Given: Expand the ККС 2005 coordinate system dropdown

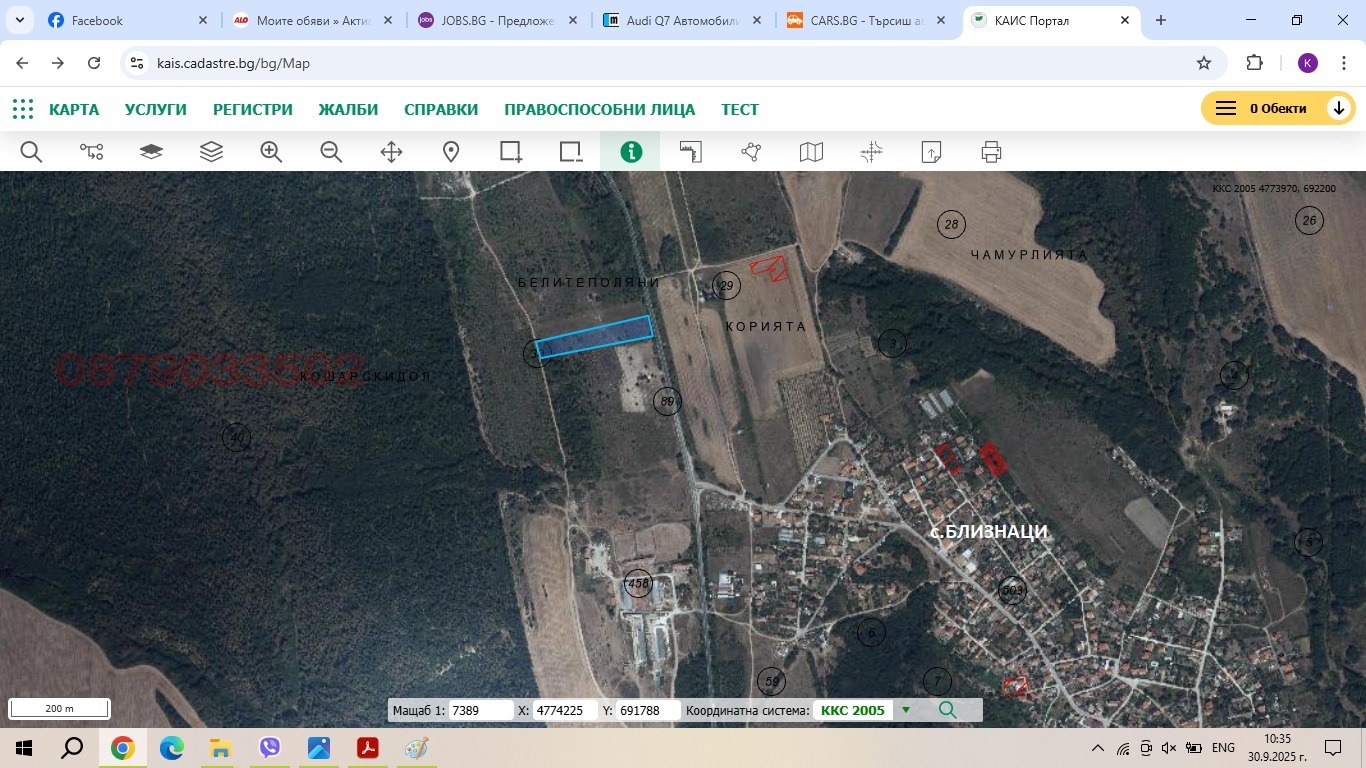Looking at the screenshot, I should click(906, 710).
